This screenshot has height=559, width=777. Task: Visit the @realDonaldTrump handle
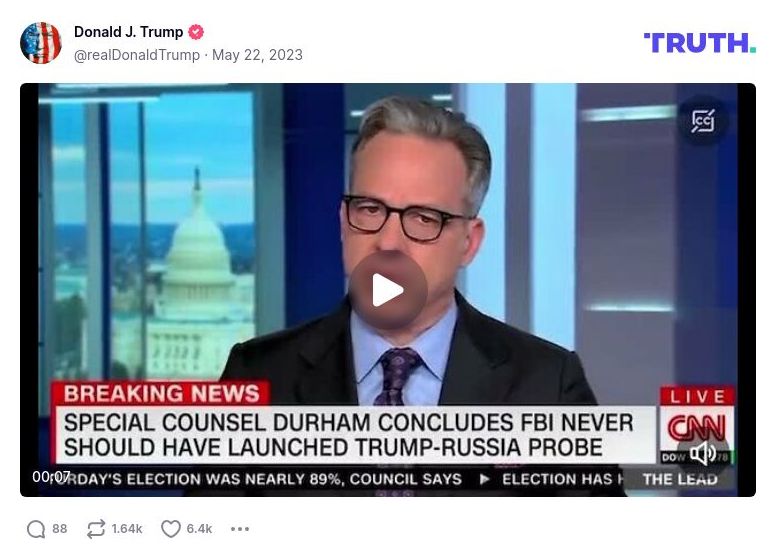137,55
